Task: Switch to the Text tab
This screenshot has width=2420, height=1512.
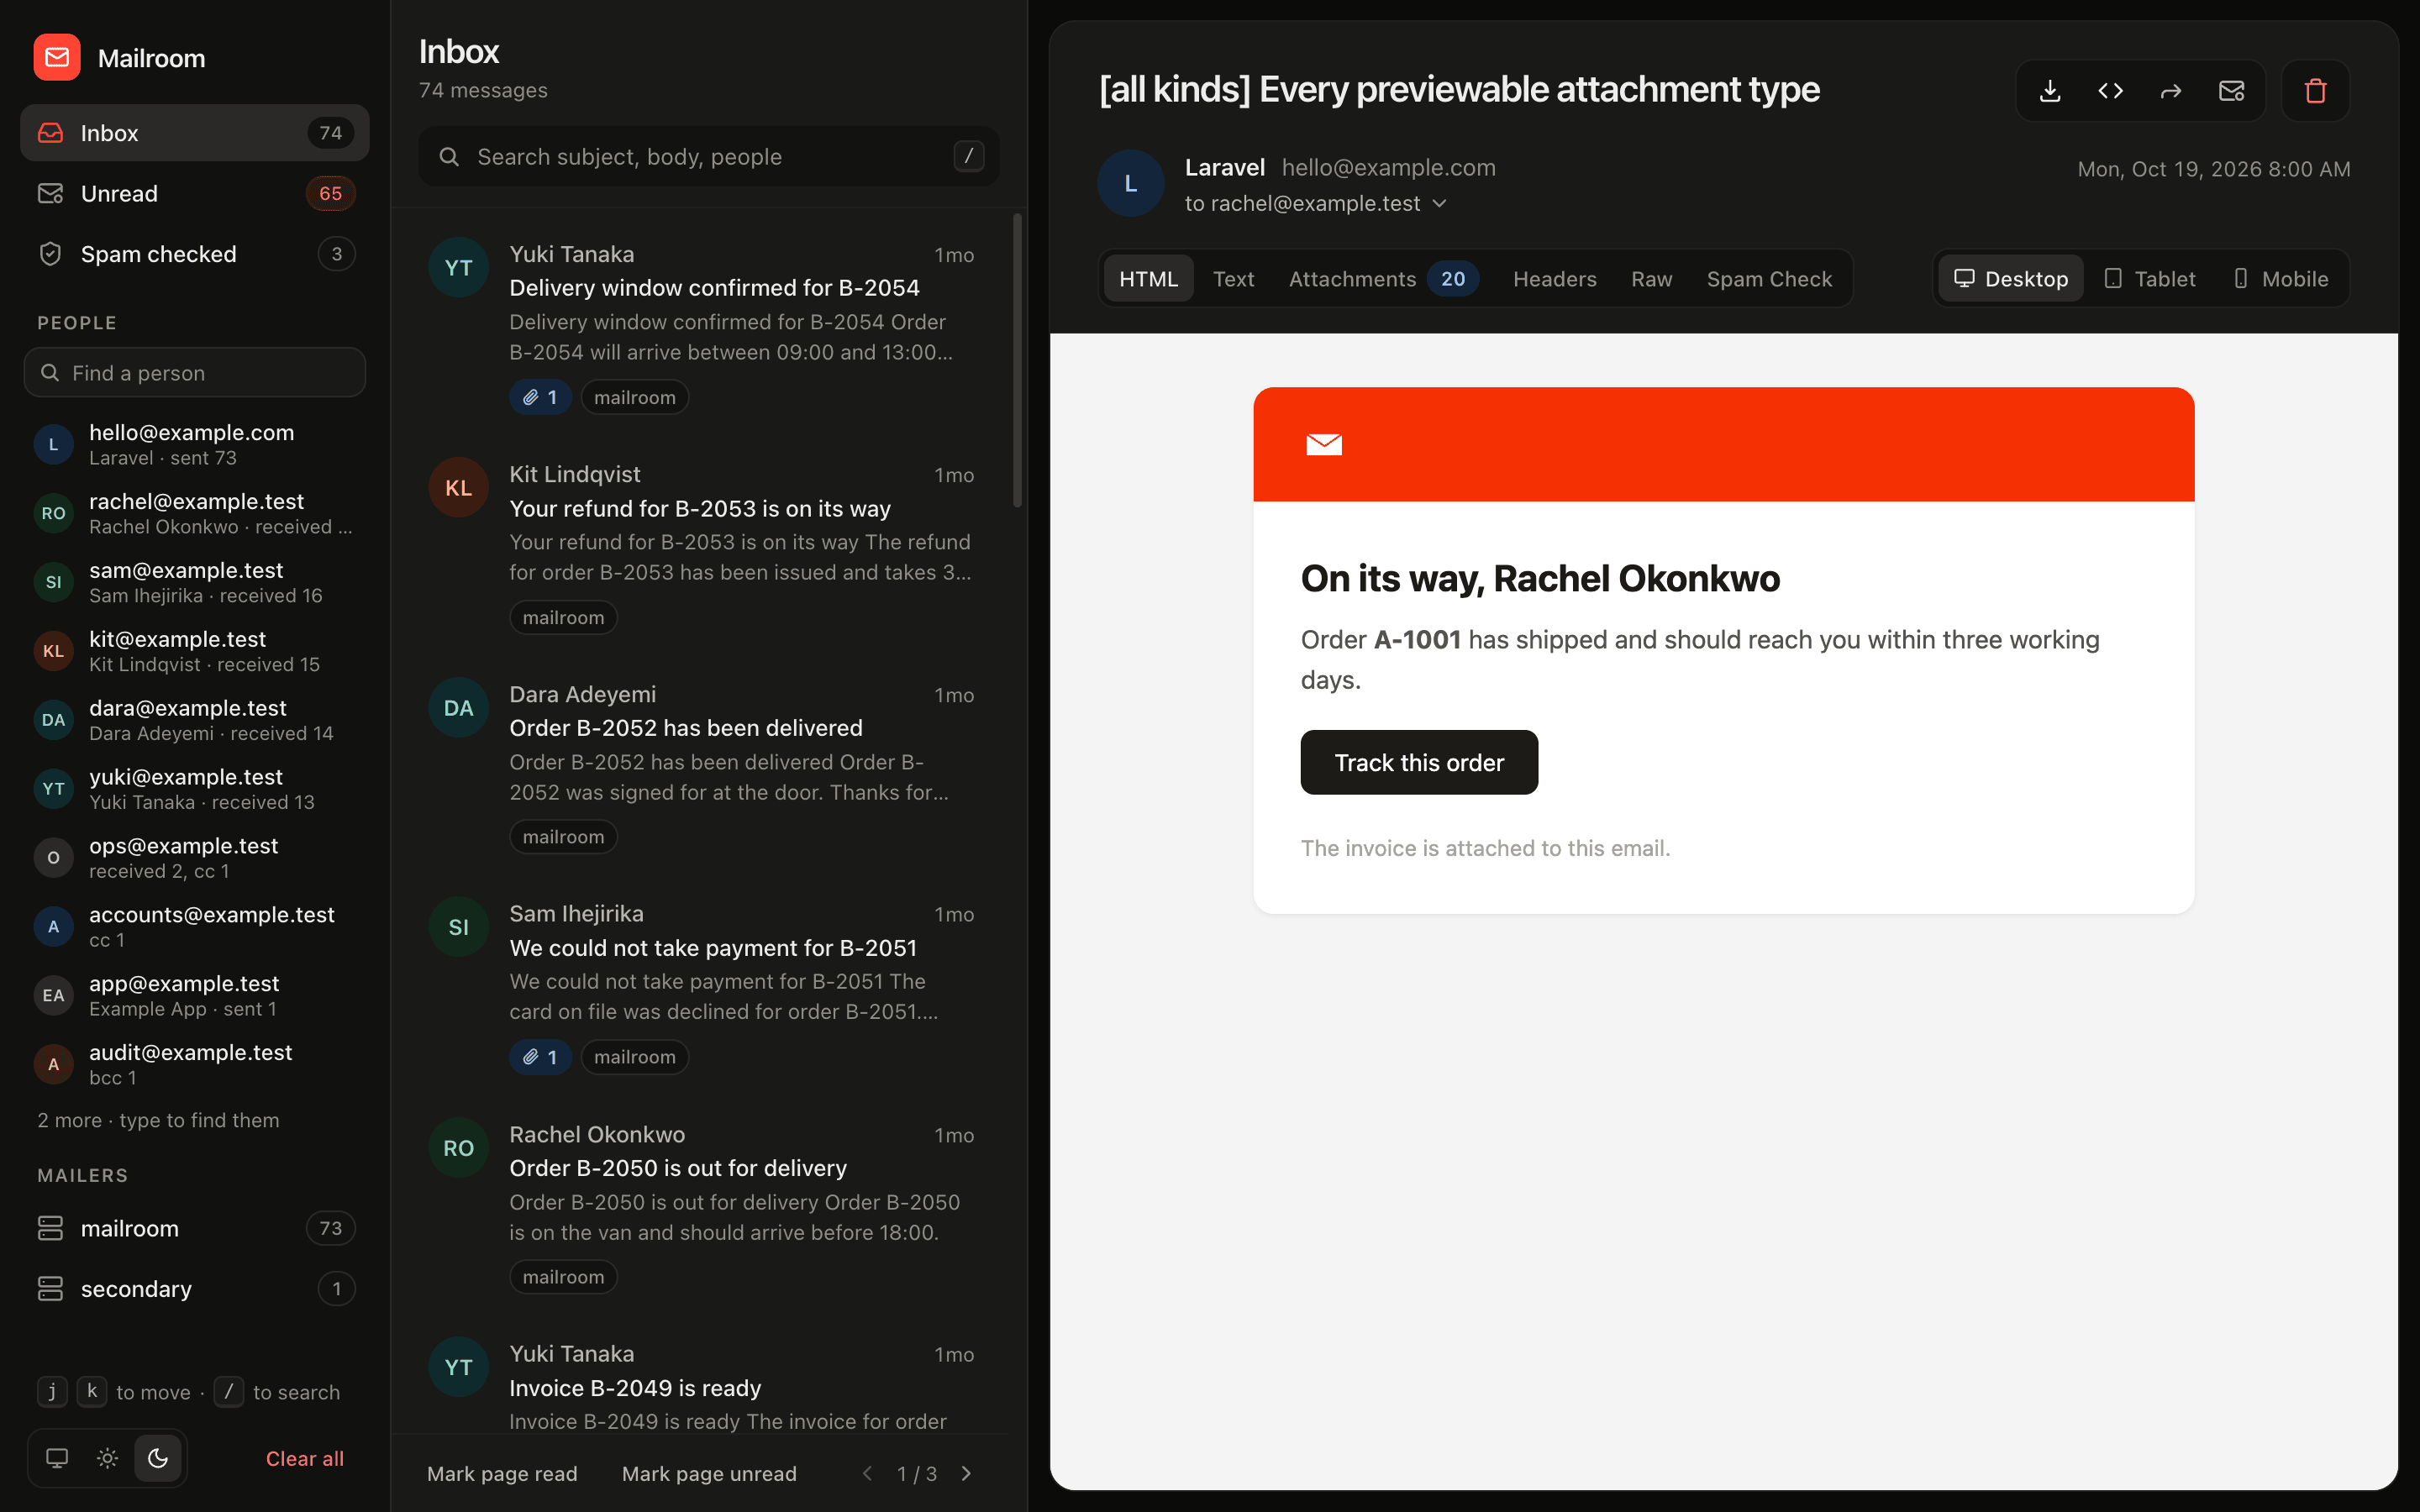Action: click(x=1233, y=279)
